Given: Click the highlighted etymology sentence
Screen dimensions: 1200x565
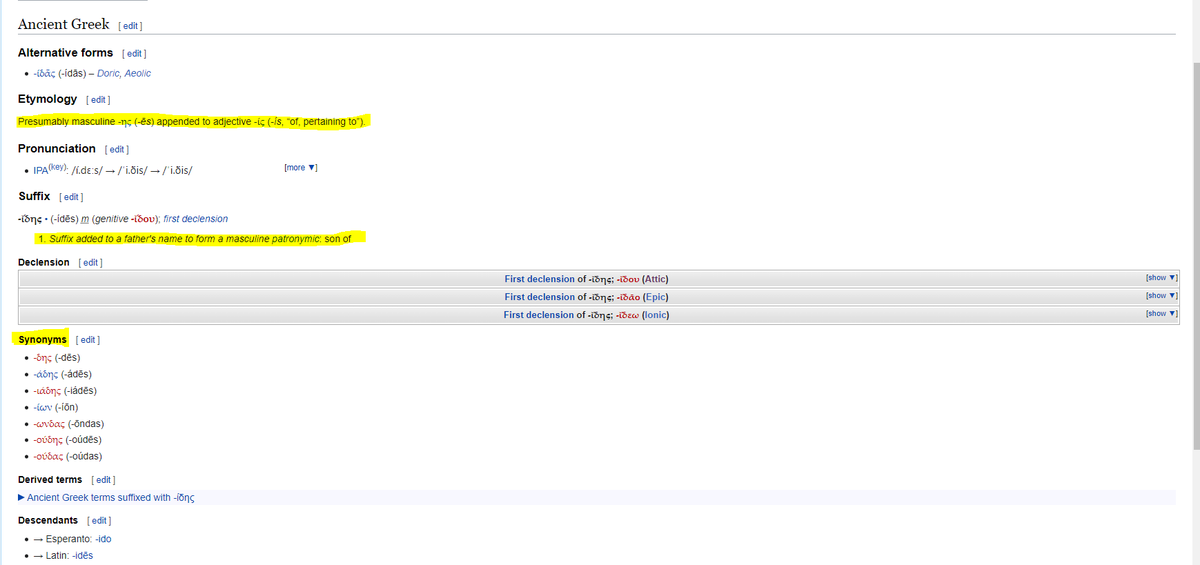Looking at the screenshot, I should [x=194, y=121].
